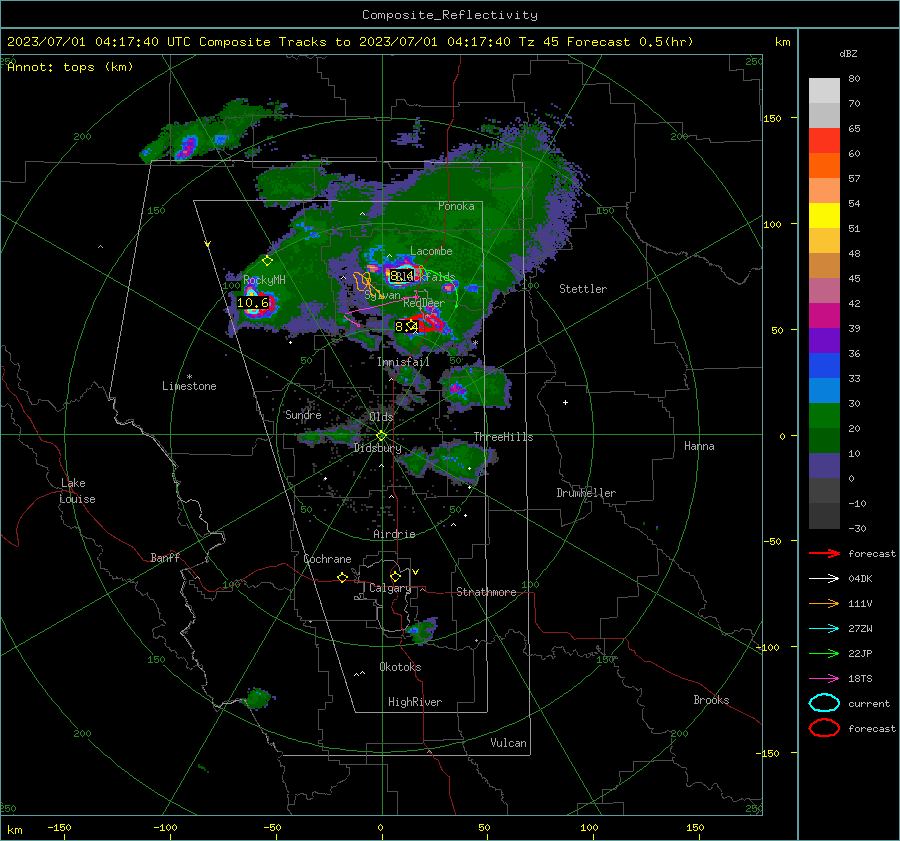Click the white plus marker west of Hanna
This screenshot has width=900, height=841.
pyautogui.click(x=565, y=402)
